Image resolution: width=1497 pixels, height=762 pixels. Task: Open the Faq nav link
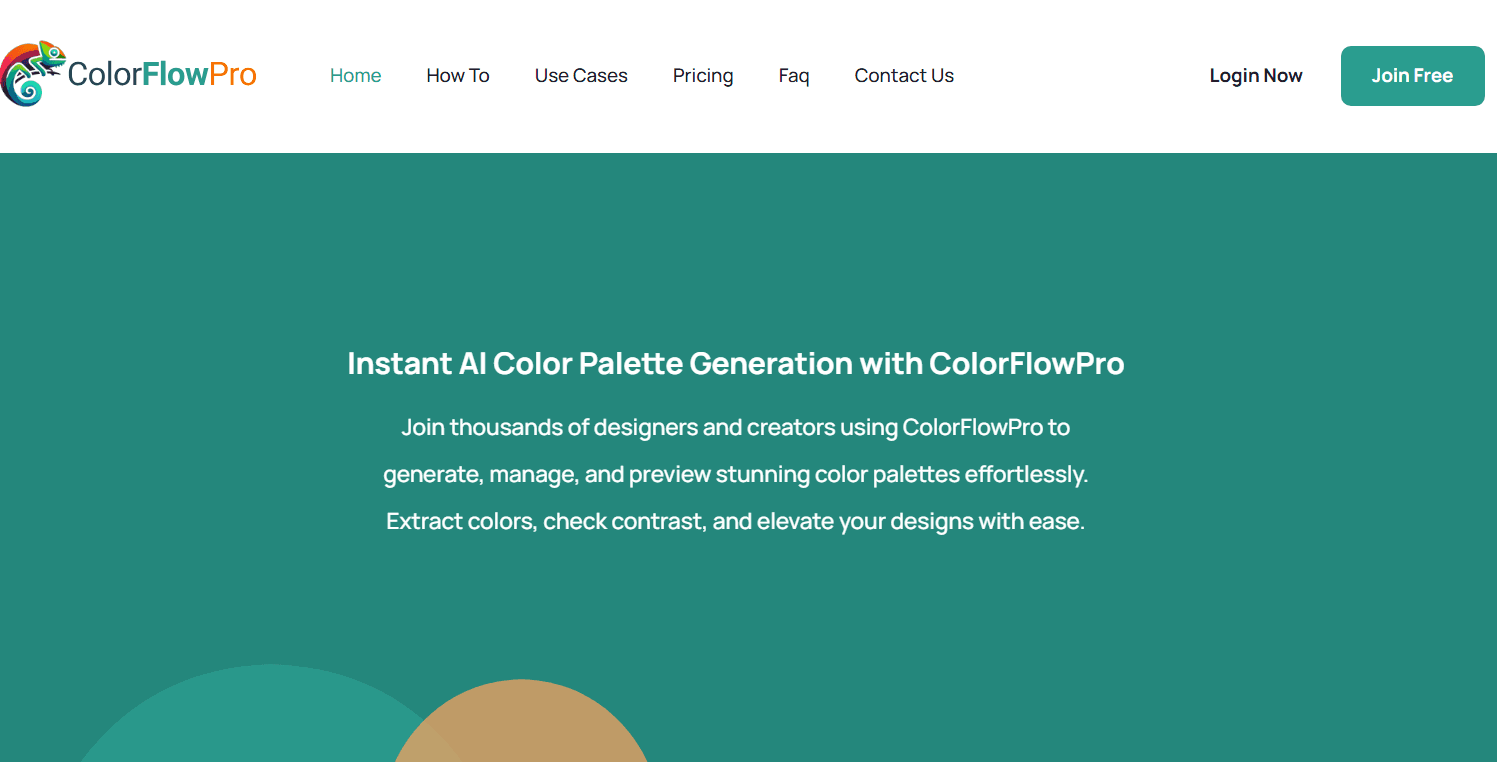tap(794, 76)
